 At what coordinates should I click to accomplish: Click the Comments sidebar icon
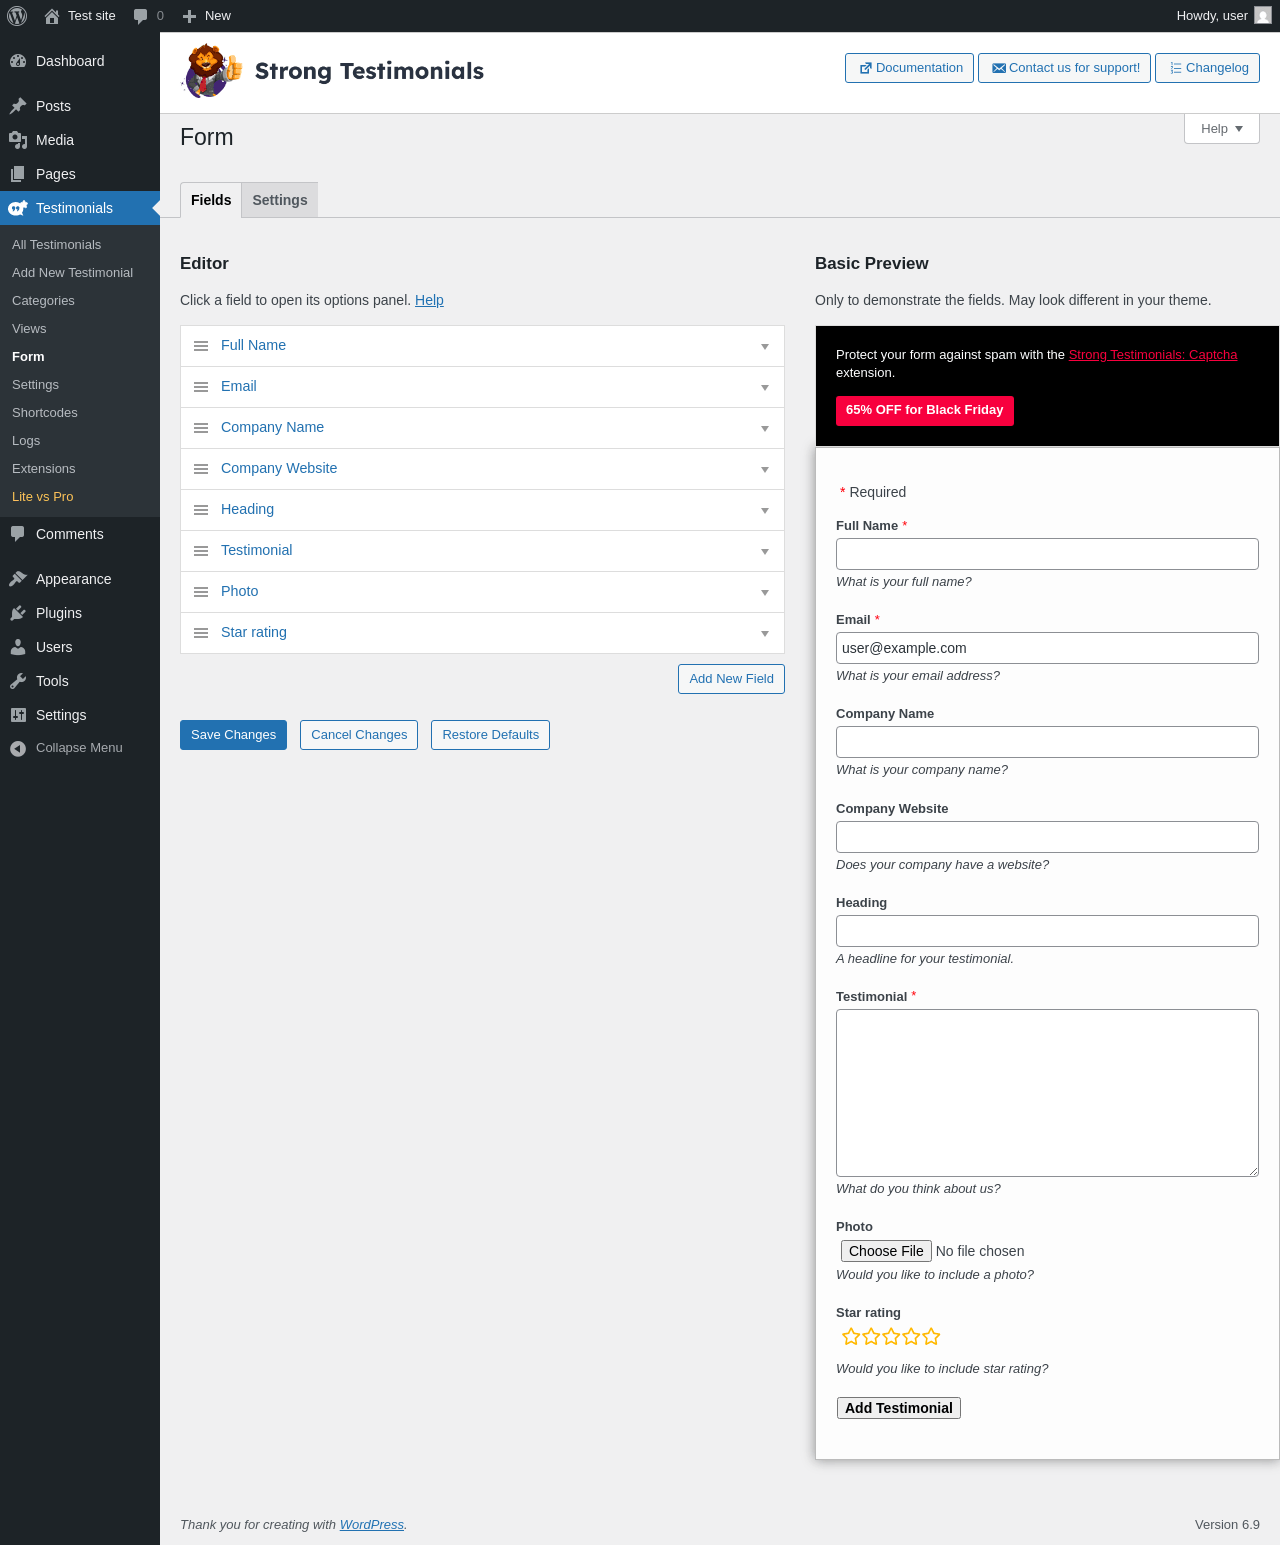tap(18, 534)
